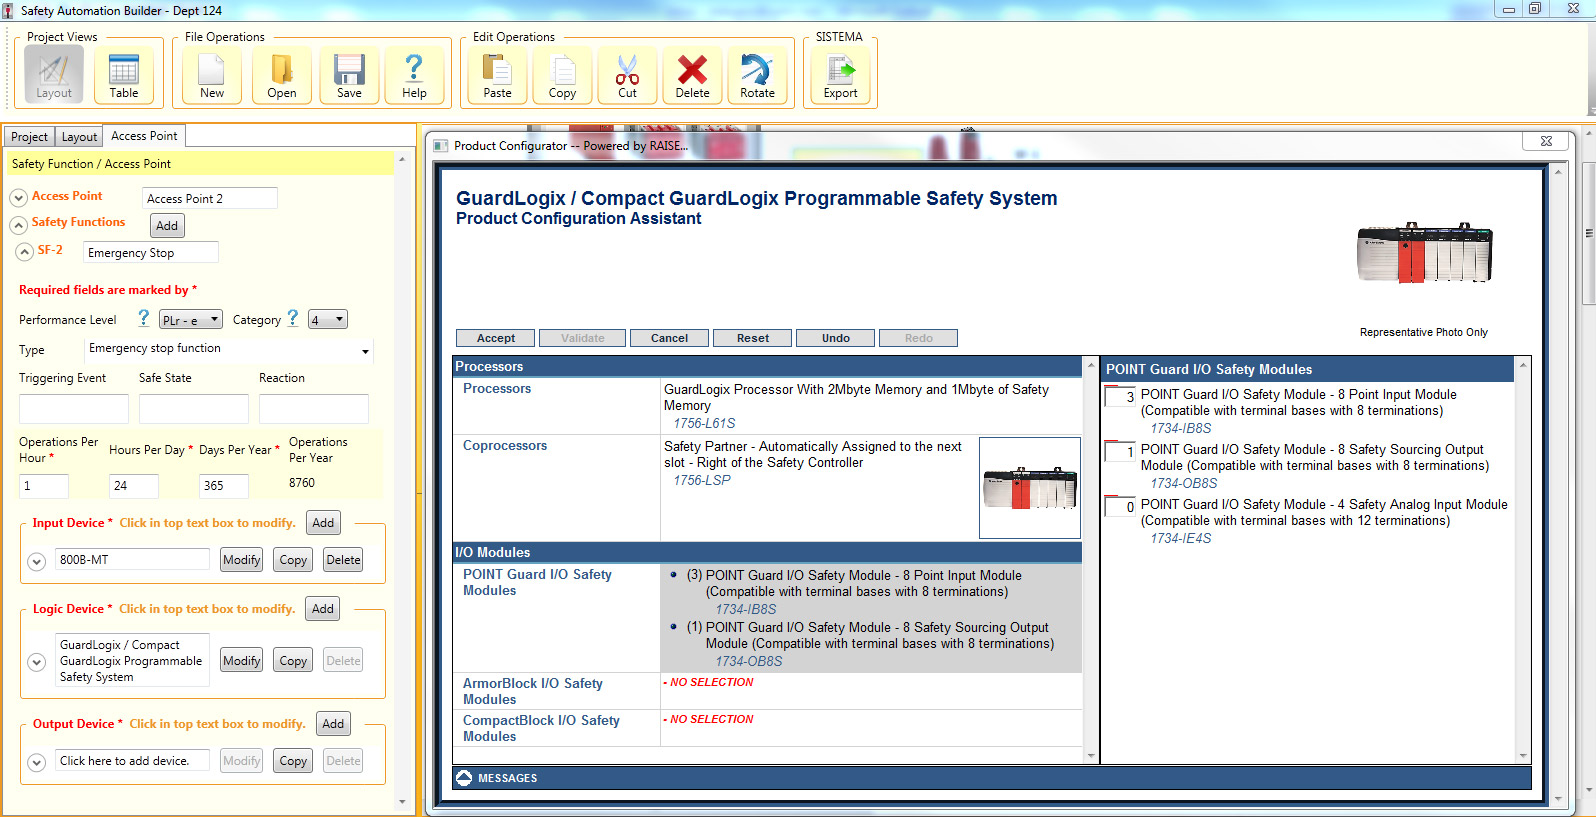Click the red Delete X icon
1596x817 pixels.
click(692, 74)
